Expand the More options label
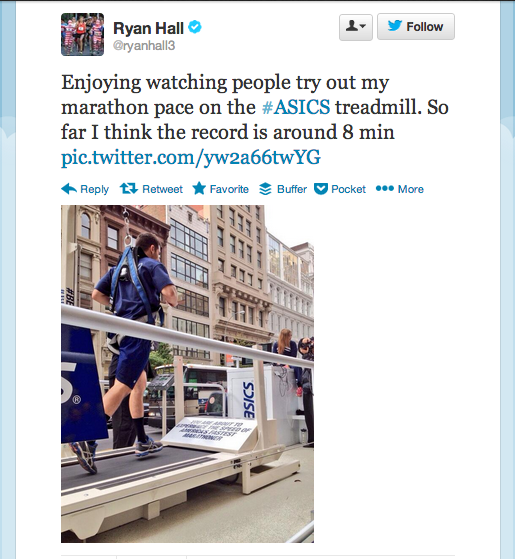The width and height of the screenshot is (515, 559). pos(411,189)
